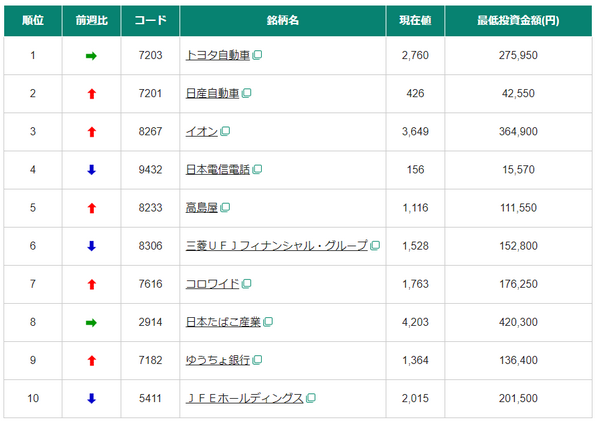Open the トヨタ自動車 stock link
The image size is (600, 425).
point(217,55)
